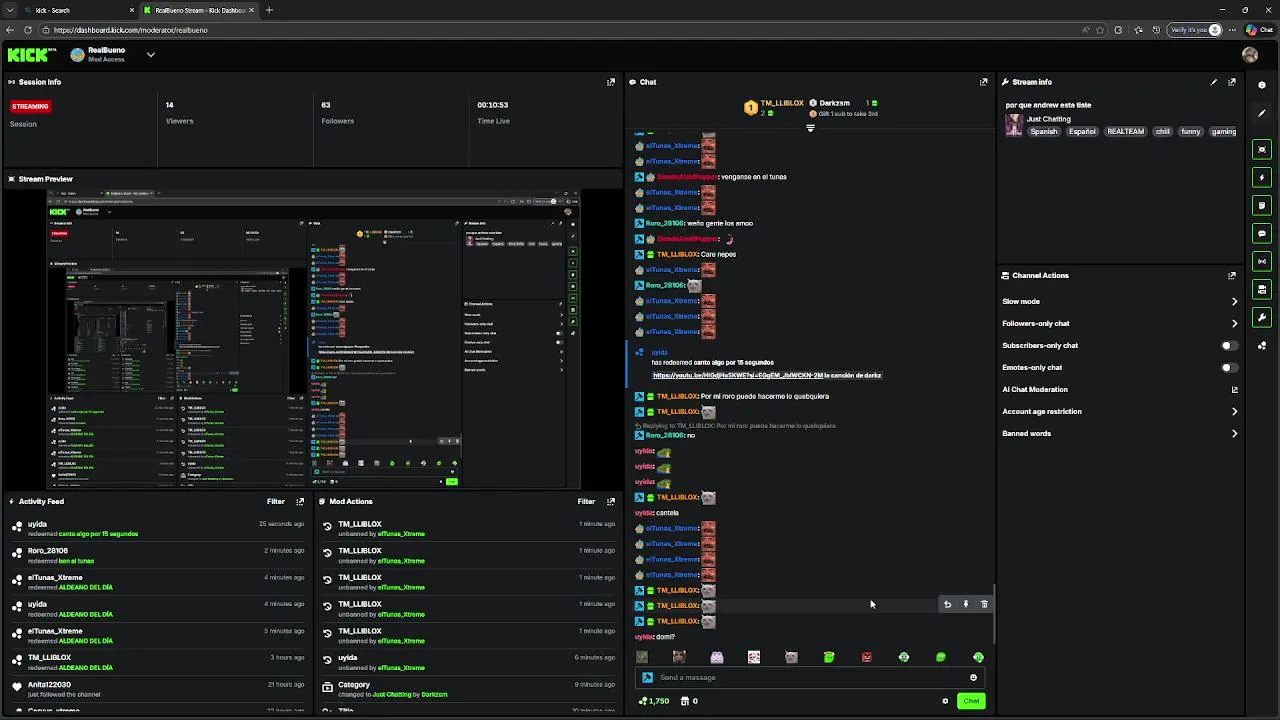The image size is (1280, 720).
Task: Pop out the Channel Actions panel
Action: tap(1232, 275)
